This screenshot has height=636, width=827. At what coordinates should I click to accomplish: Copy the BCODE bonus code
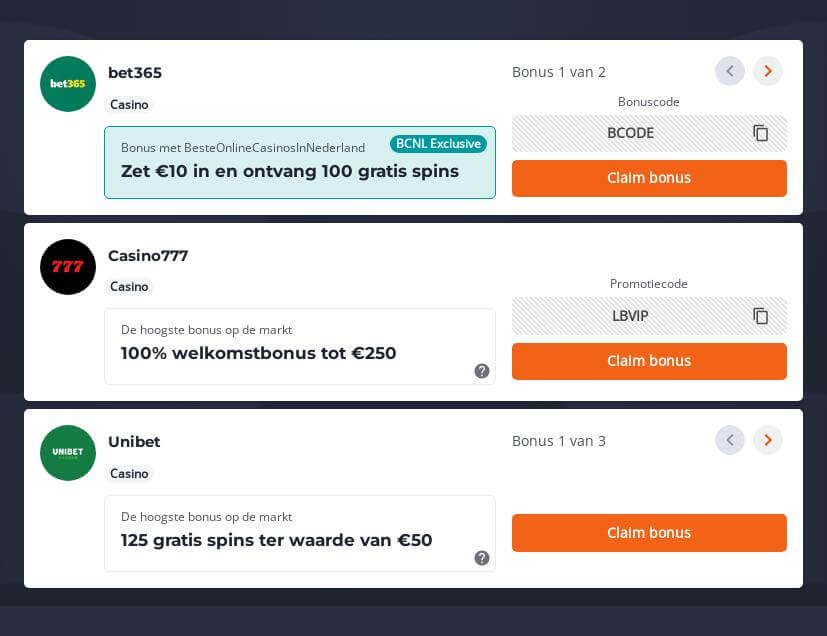[761, 133]
